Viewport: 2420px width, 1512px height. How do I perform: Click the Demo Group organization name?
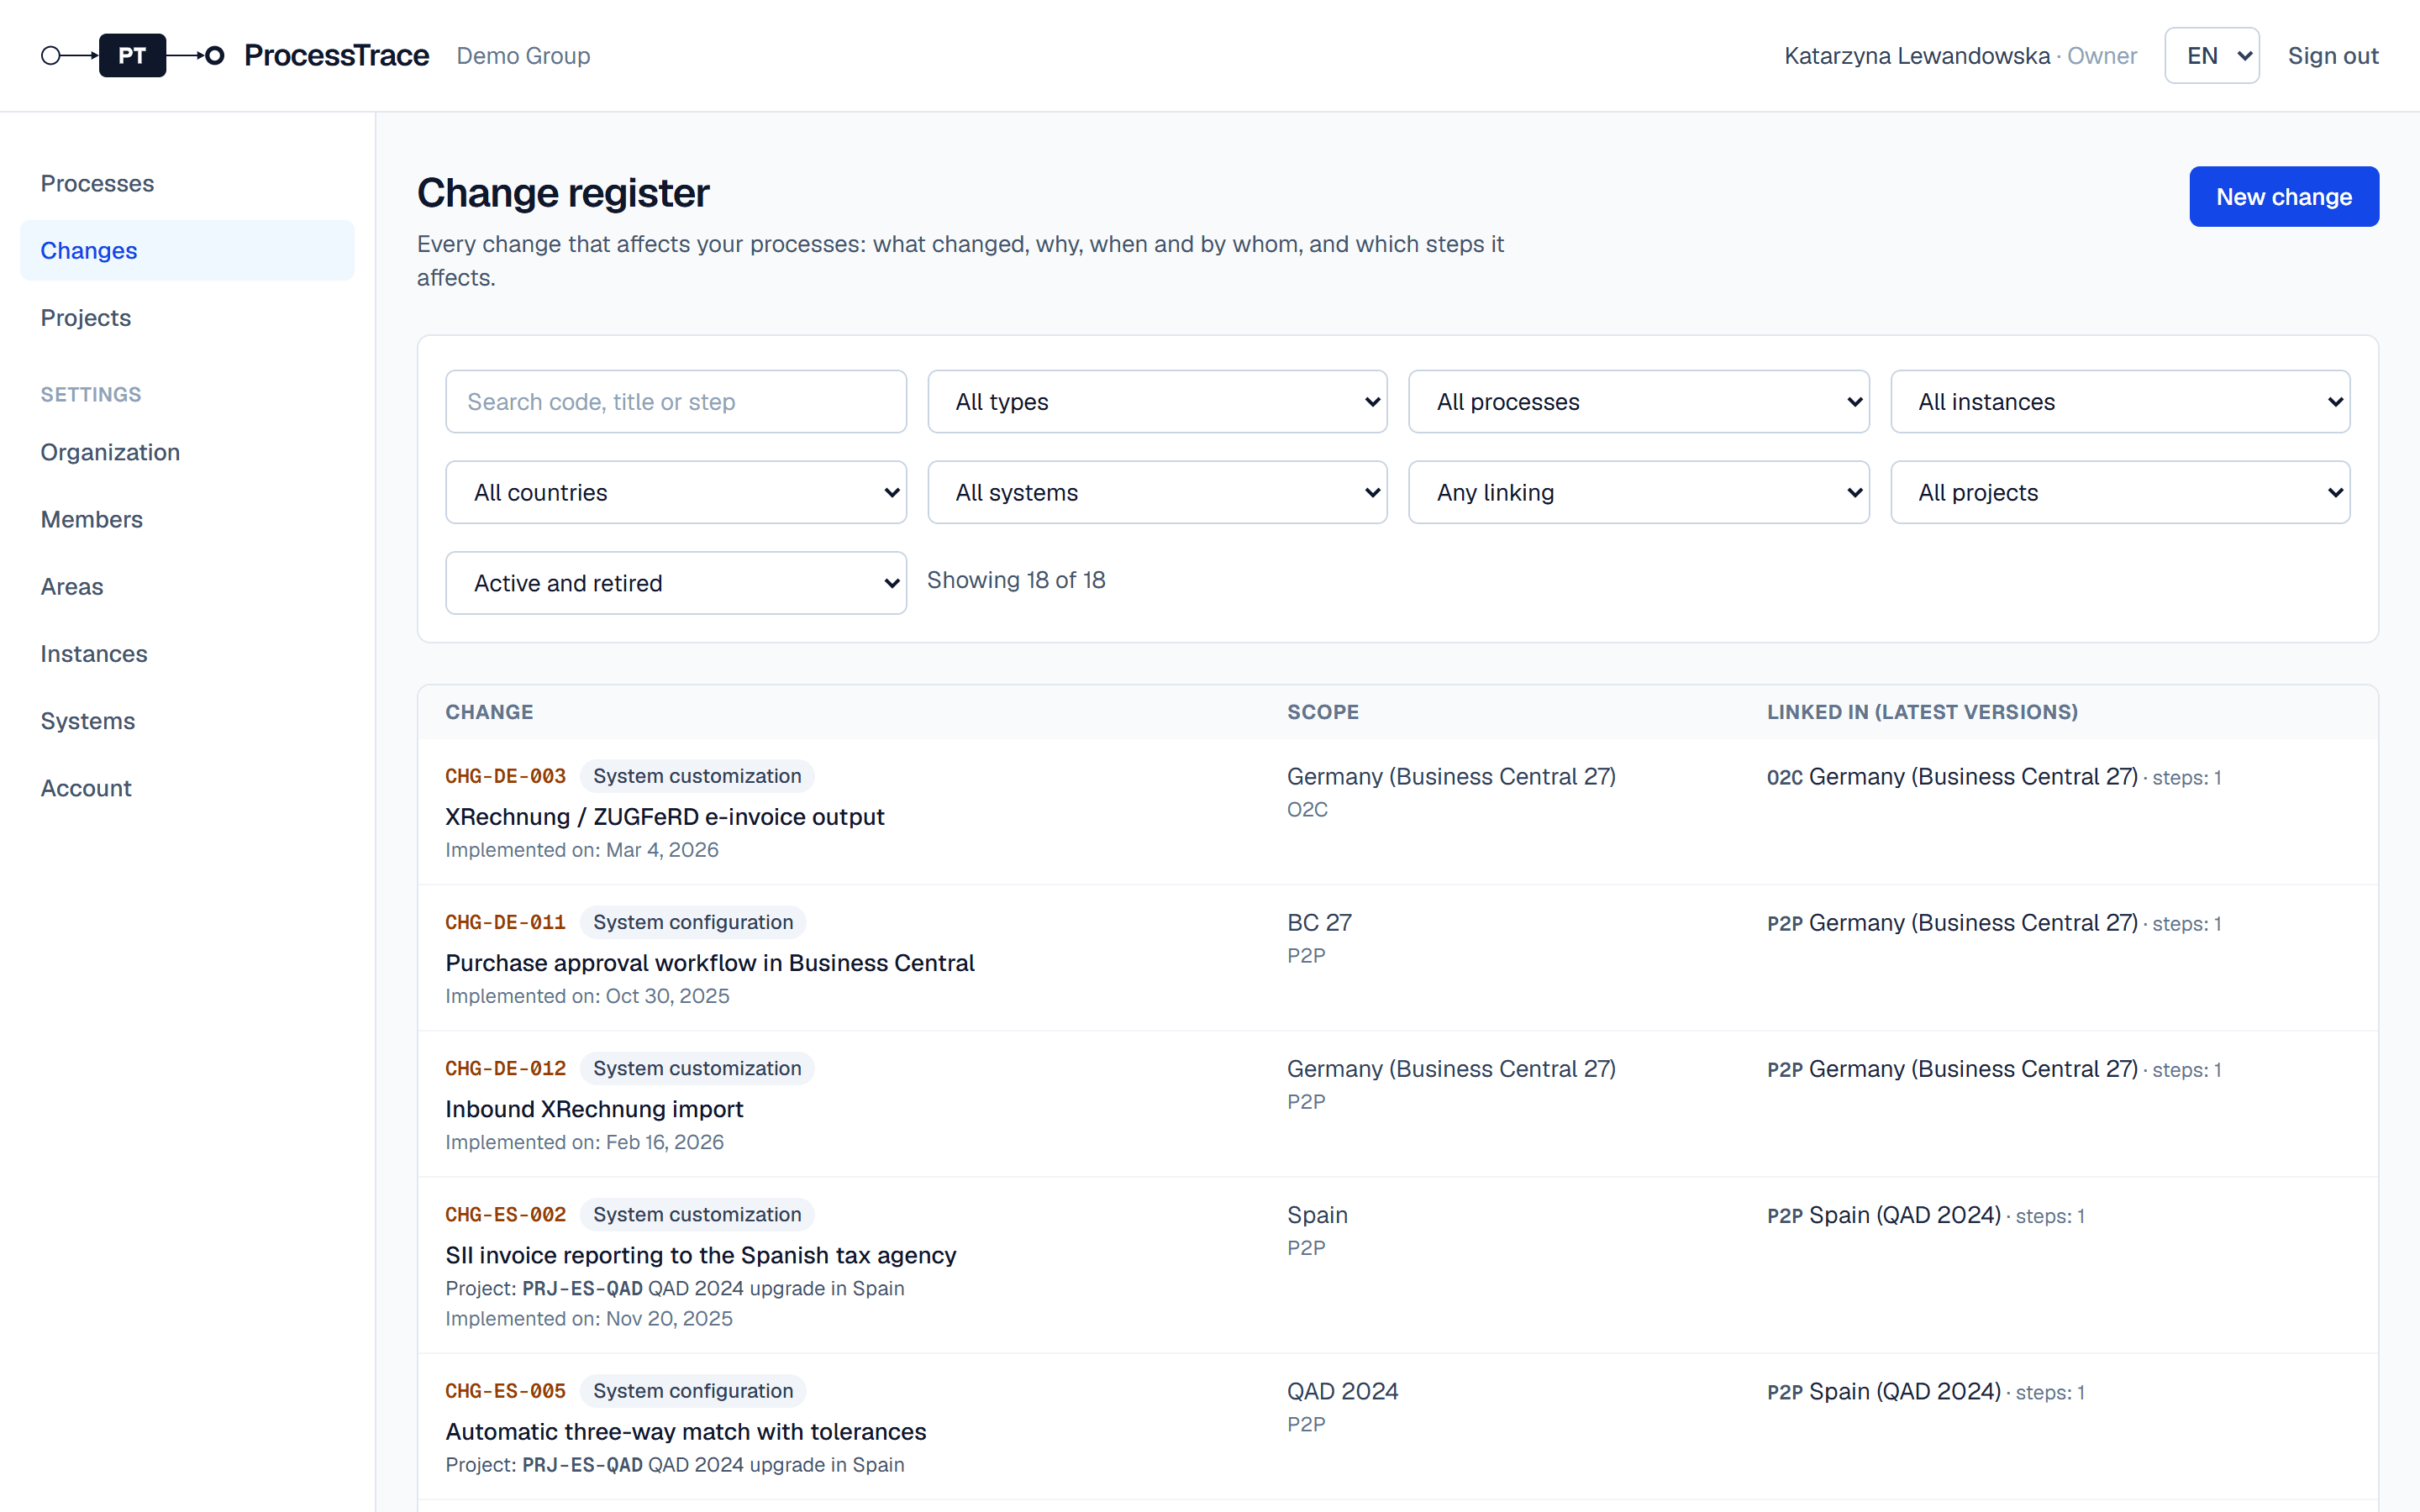pos(523,55)
